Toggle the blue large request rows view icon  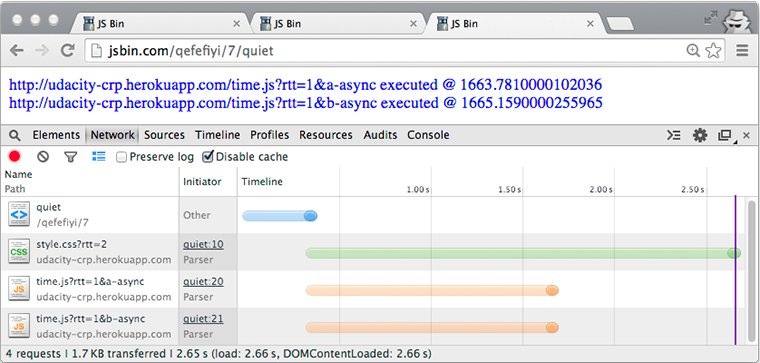(98, 156)
